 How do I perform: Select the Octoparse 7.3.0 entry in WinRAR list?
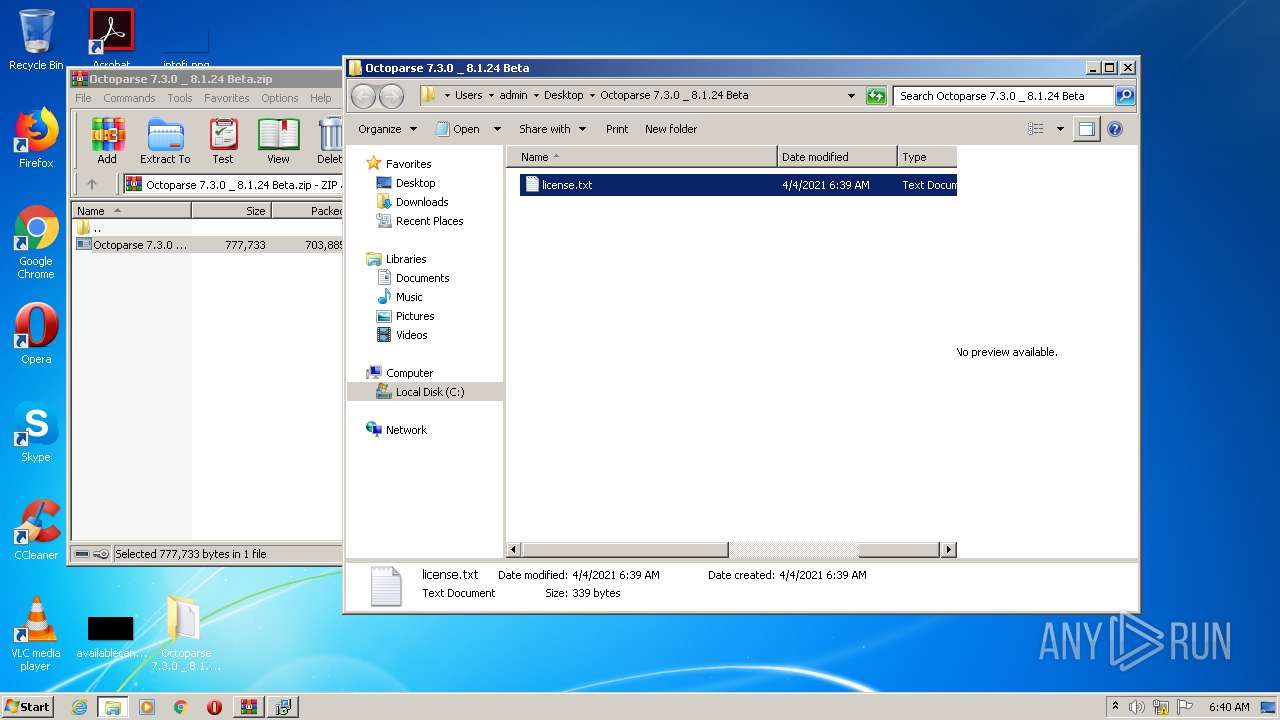(209, 245)
